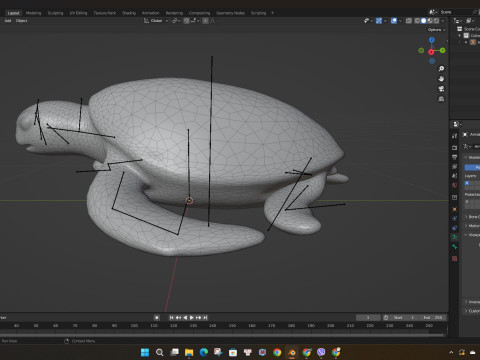Open the snapping options dropdown
This screenshot has width=480, height=360.
195,21
